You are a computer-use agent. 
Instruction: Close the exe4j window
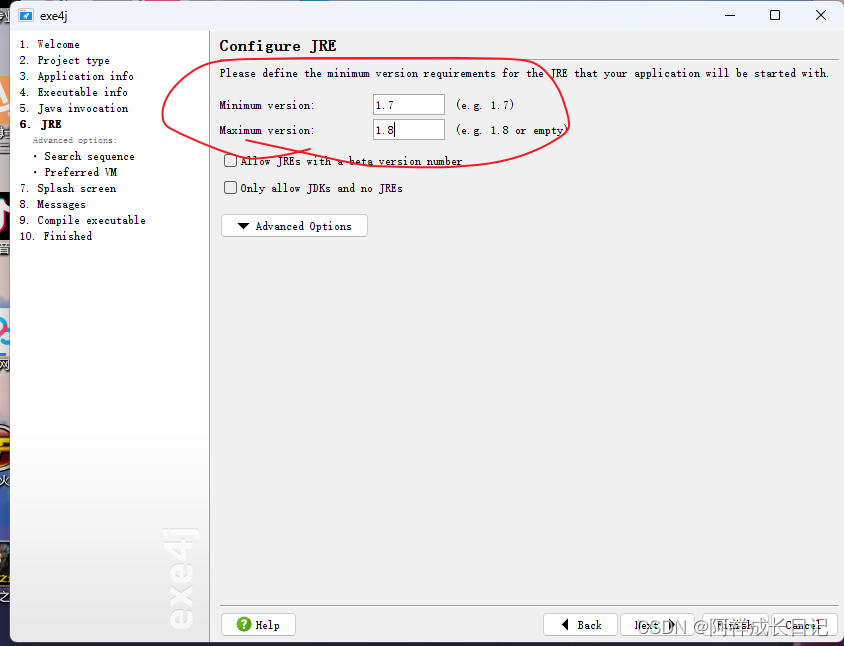[820, 15]
